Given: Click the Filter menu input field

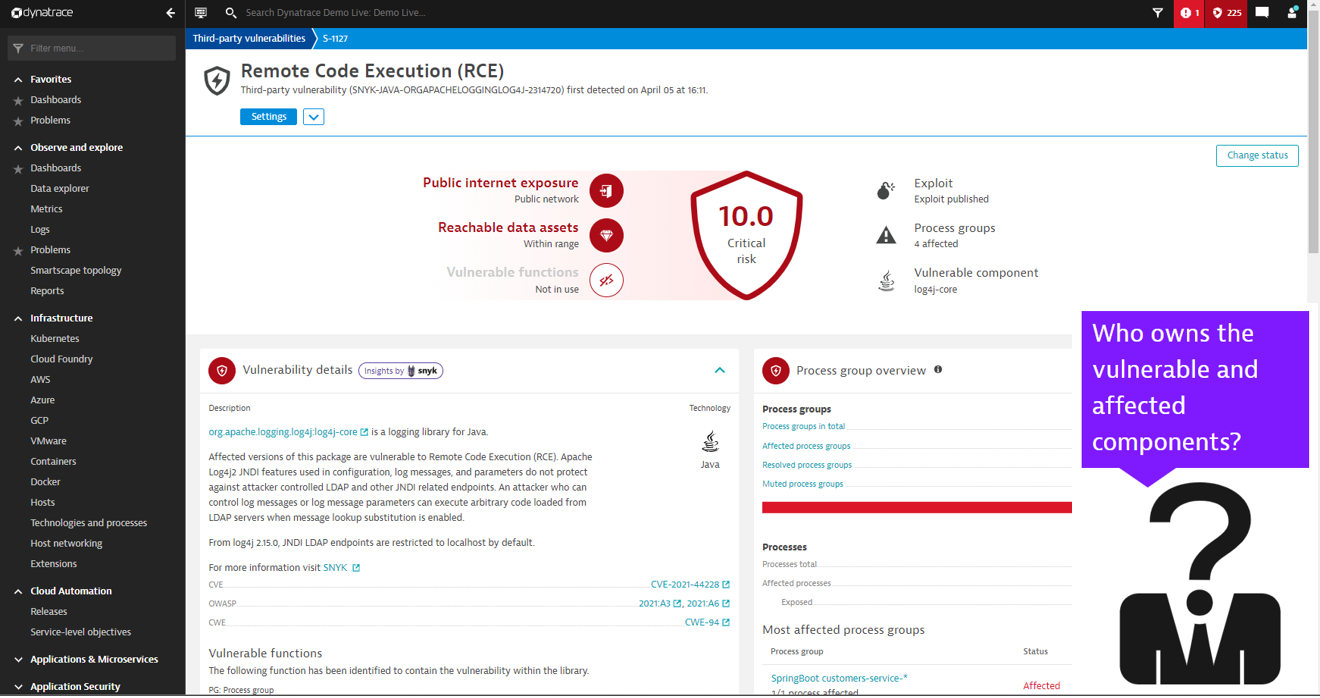Looking at the screenshot, I should pos(92,48).
